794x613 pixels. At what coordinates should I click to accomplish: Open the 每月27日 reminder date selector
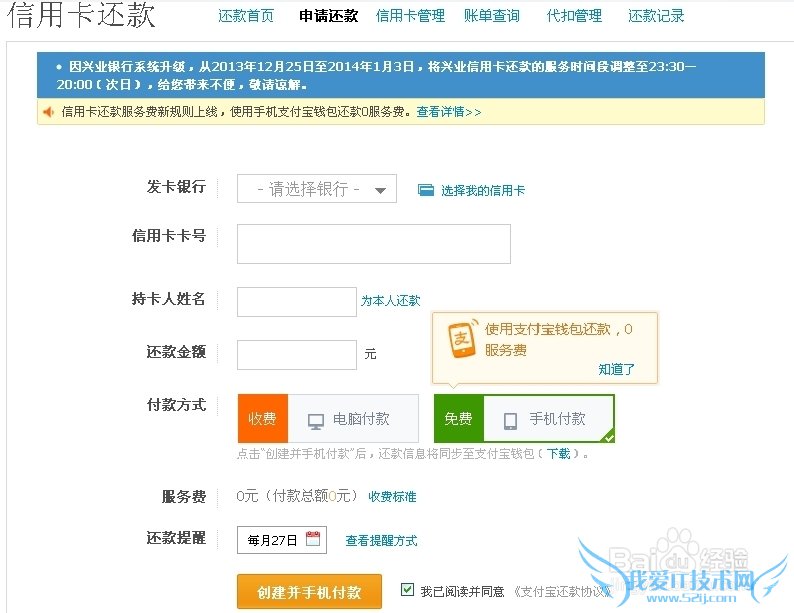point(282,540)
